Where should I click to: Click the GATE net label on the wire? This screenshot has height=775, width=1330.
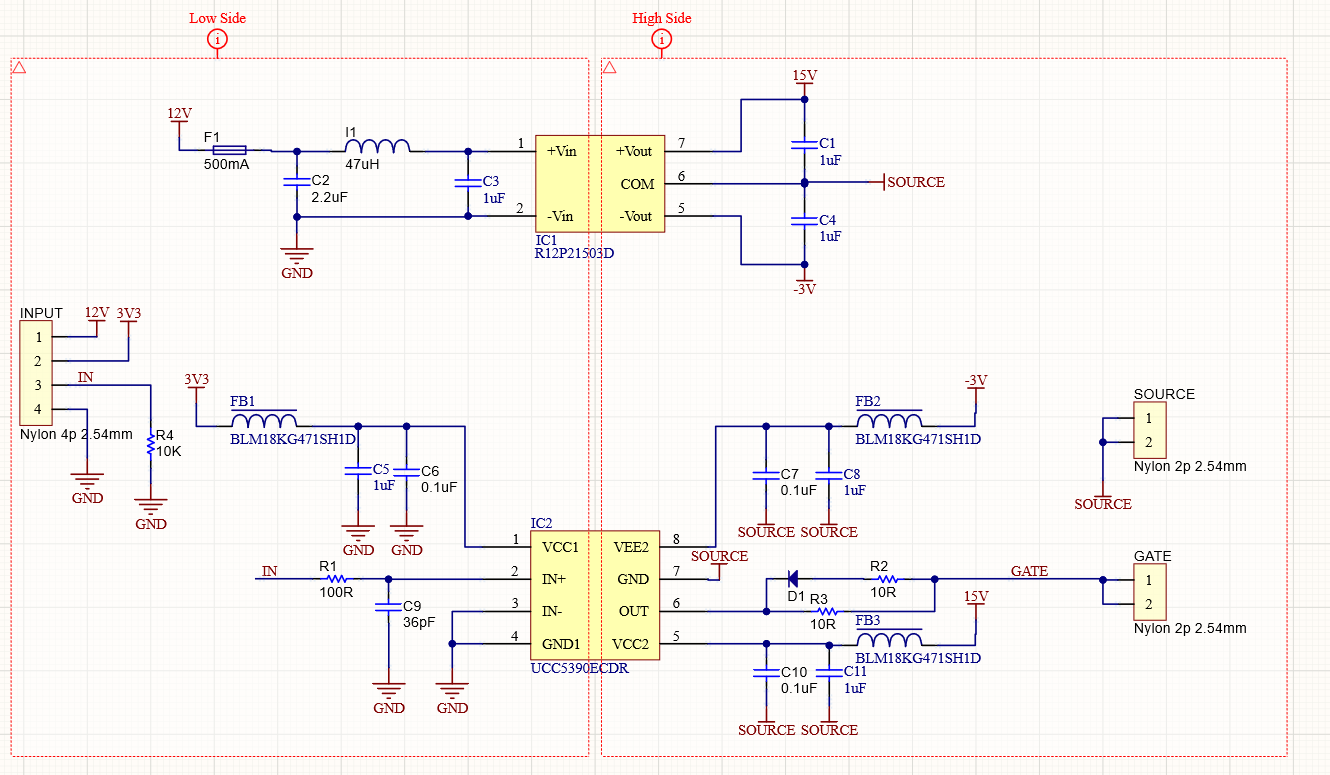pyautogui.click(x=1029, y=571)
